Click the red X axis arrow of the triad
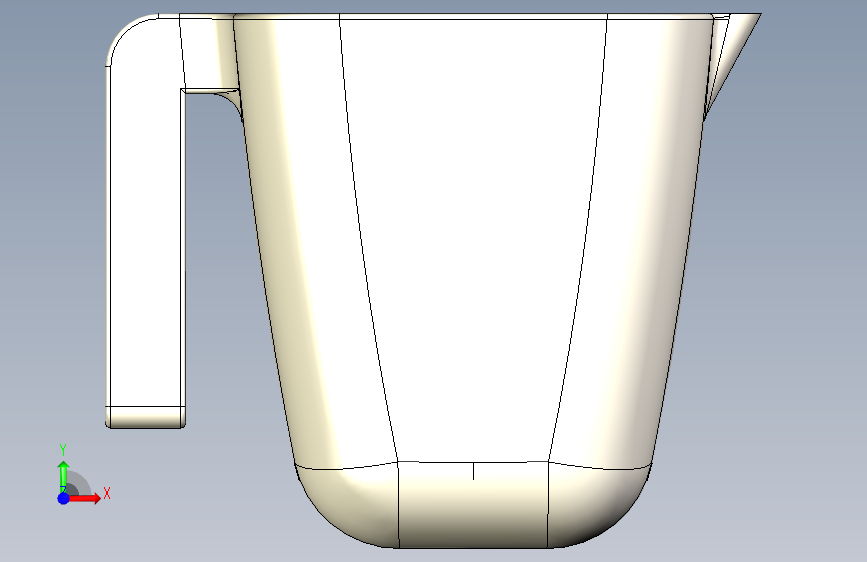This screenshot has height=562, width=867. pos(85,498)
